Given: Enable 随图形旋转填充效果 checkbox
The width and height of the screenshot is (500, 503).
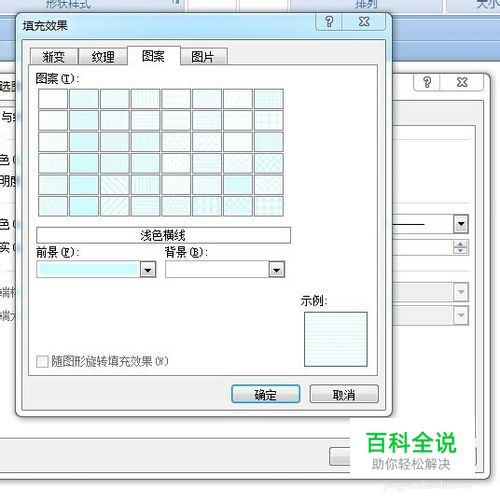Looking at the screenshot, I should tap(42, 361).
